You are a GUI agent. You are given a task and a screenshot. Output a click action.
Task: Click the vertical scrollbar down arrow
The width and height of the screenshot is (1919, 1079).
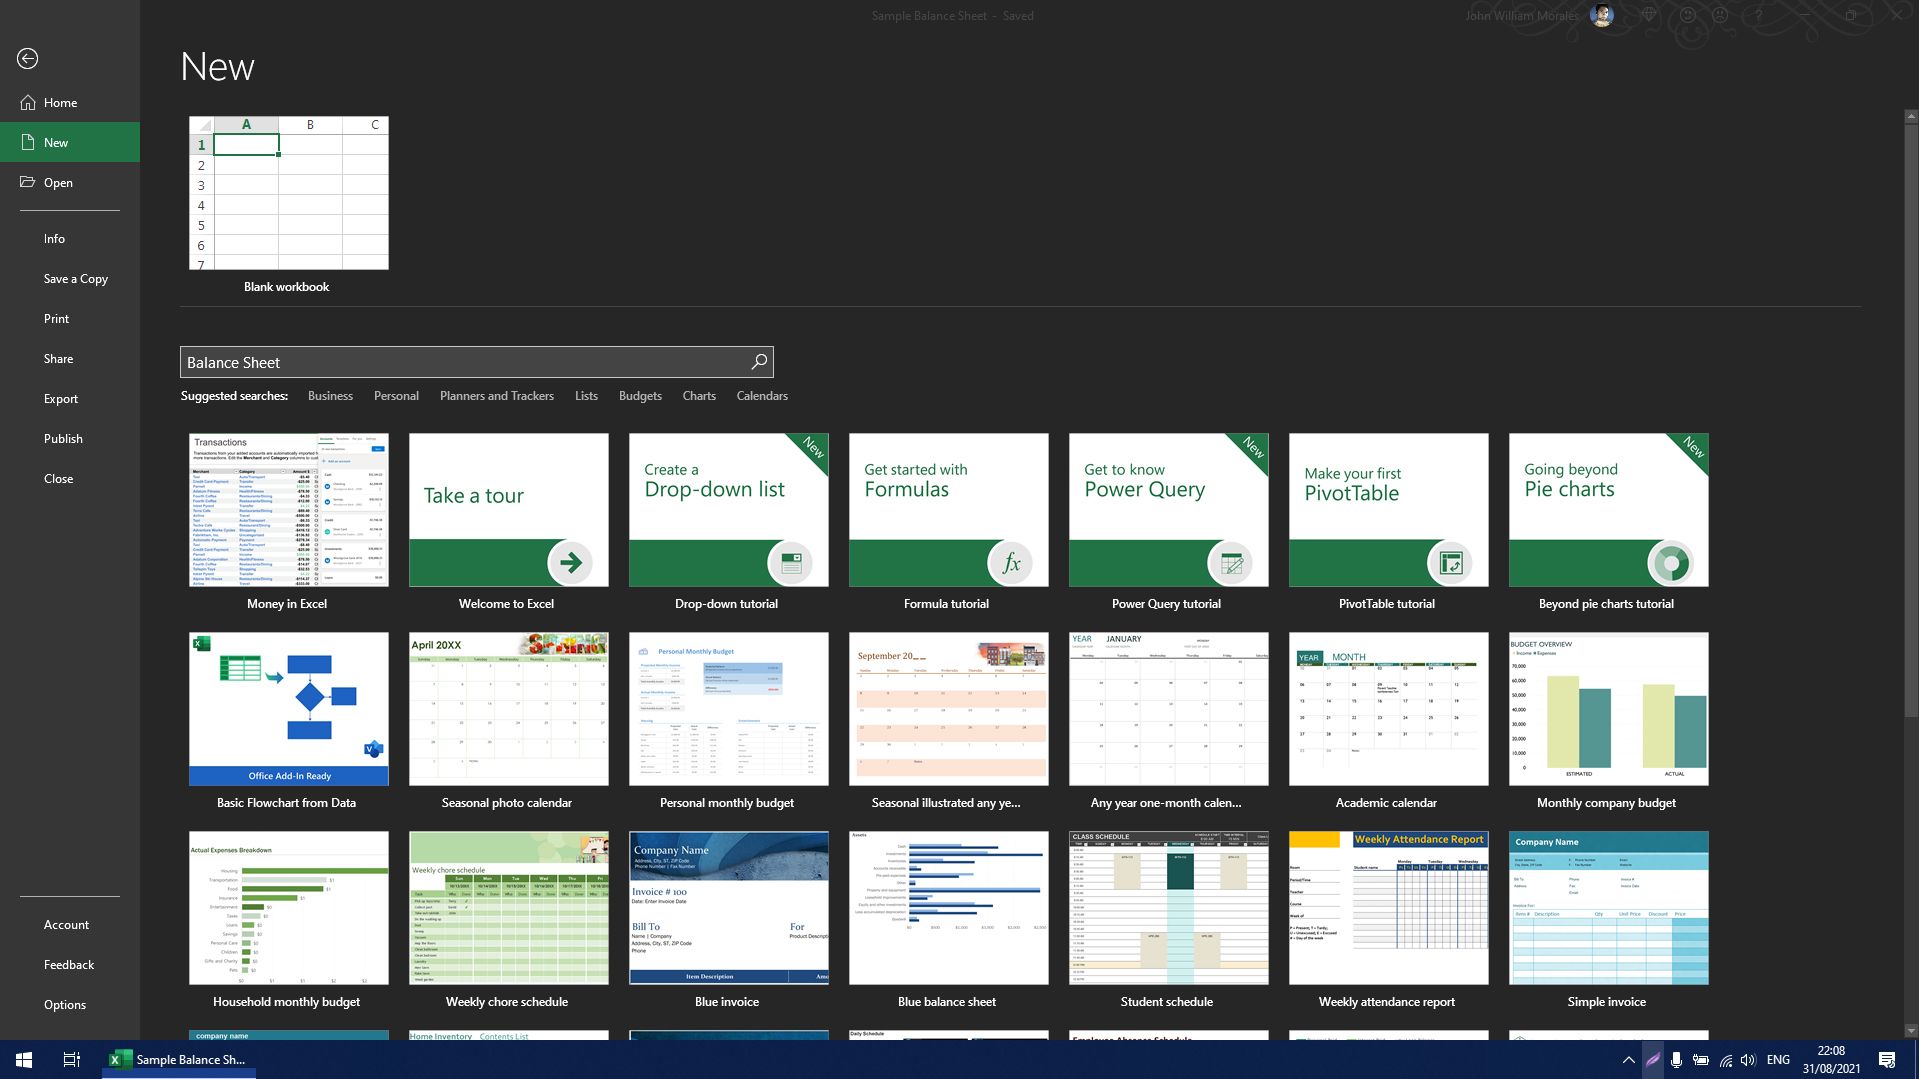pos(1910,1031)
